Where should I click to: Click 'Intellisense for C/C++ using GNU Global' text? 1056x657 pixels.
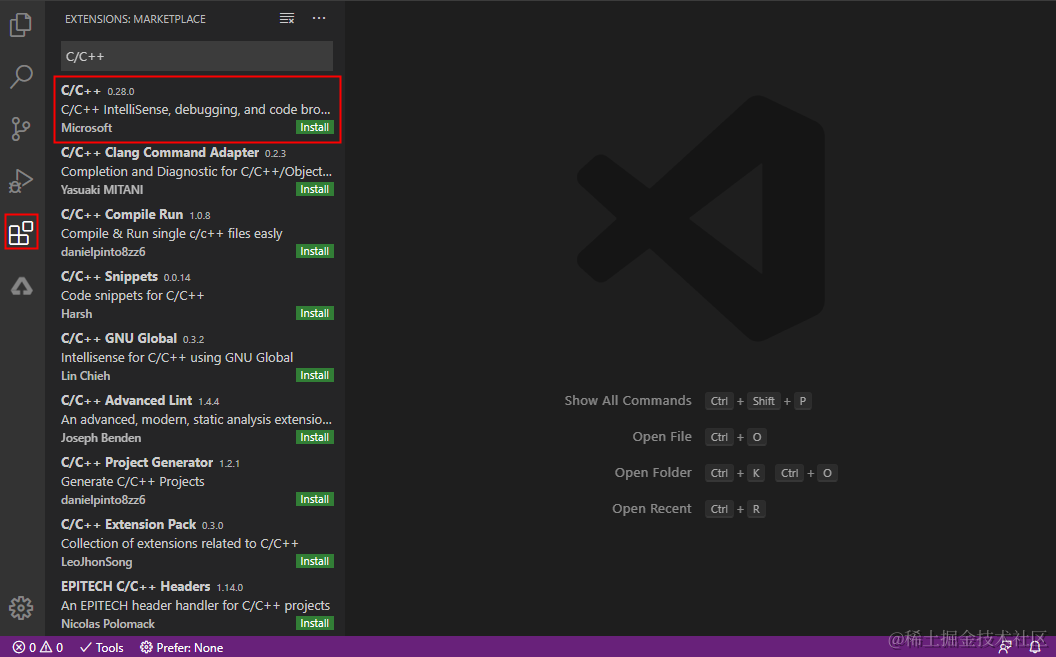pos(177,357)
